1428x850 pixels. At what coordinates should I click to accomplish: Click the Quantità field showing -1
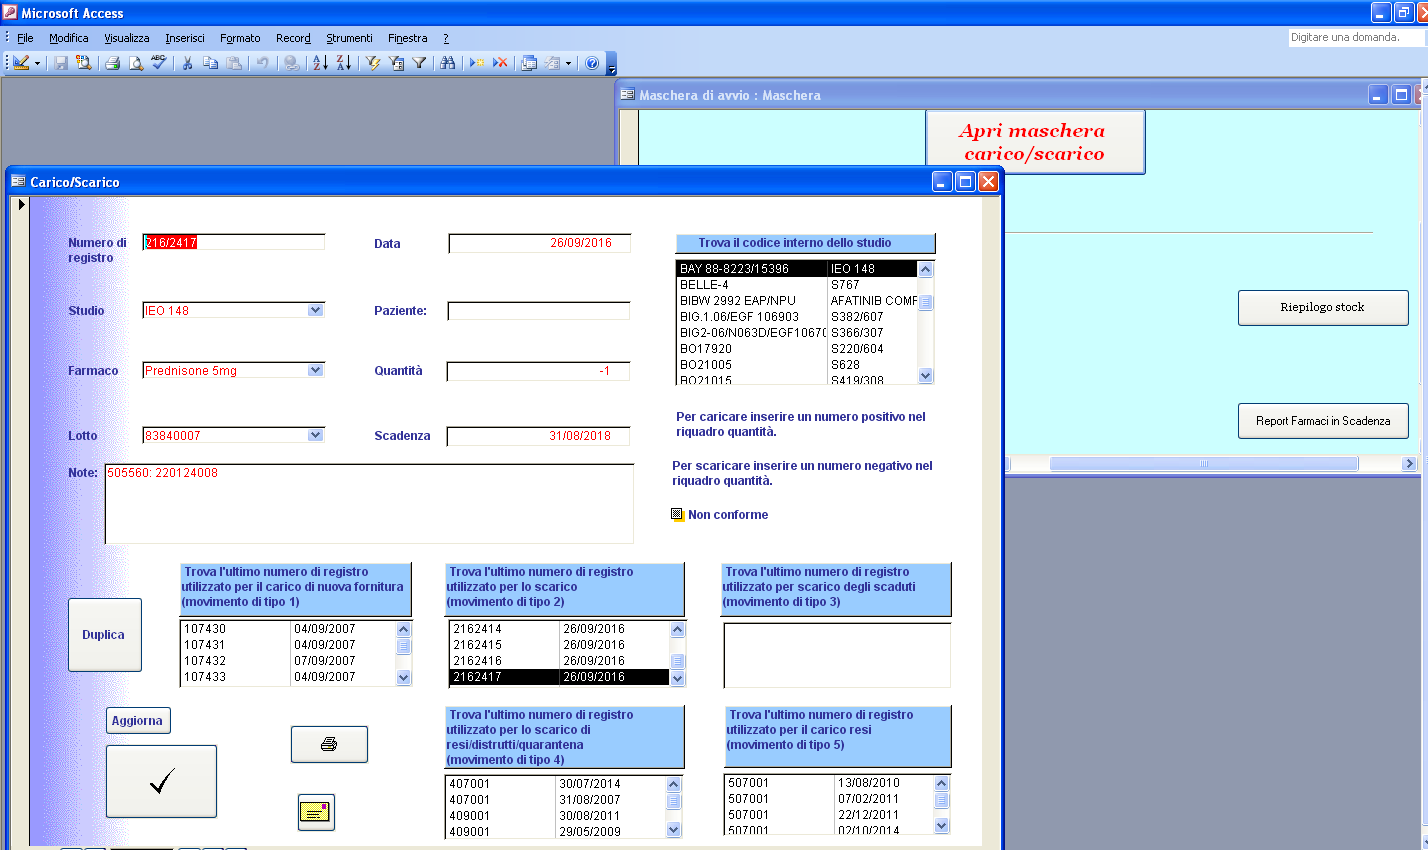tap(538, 371)
